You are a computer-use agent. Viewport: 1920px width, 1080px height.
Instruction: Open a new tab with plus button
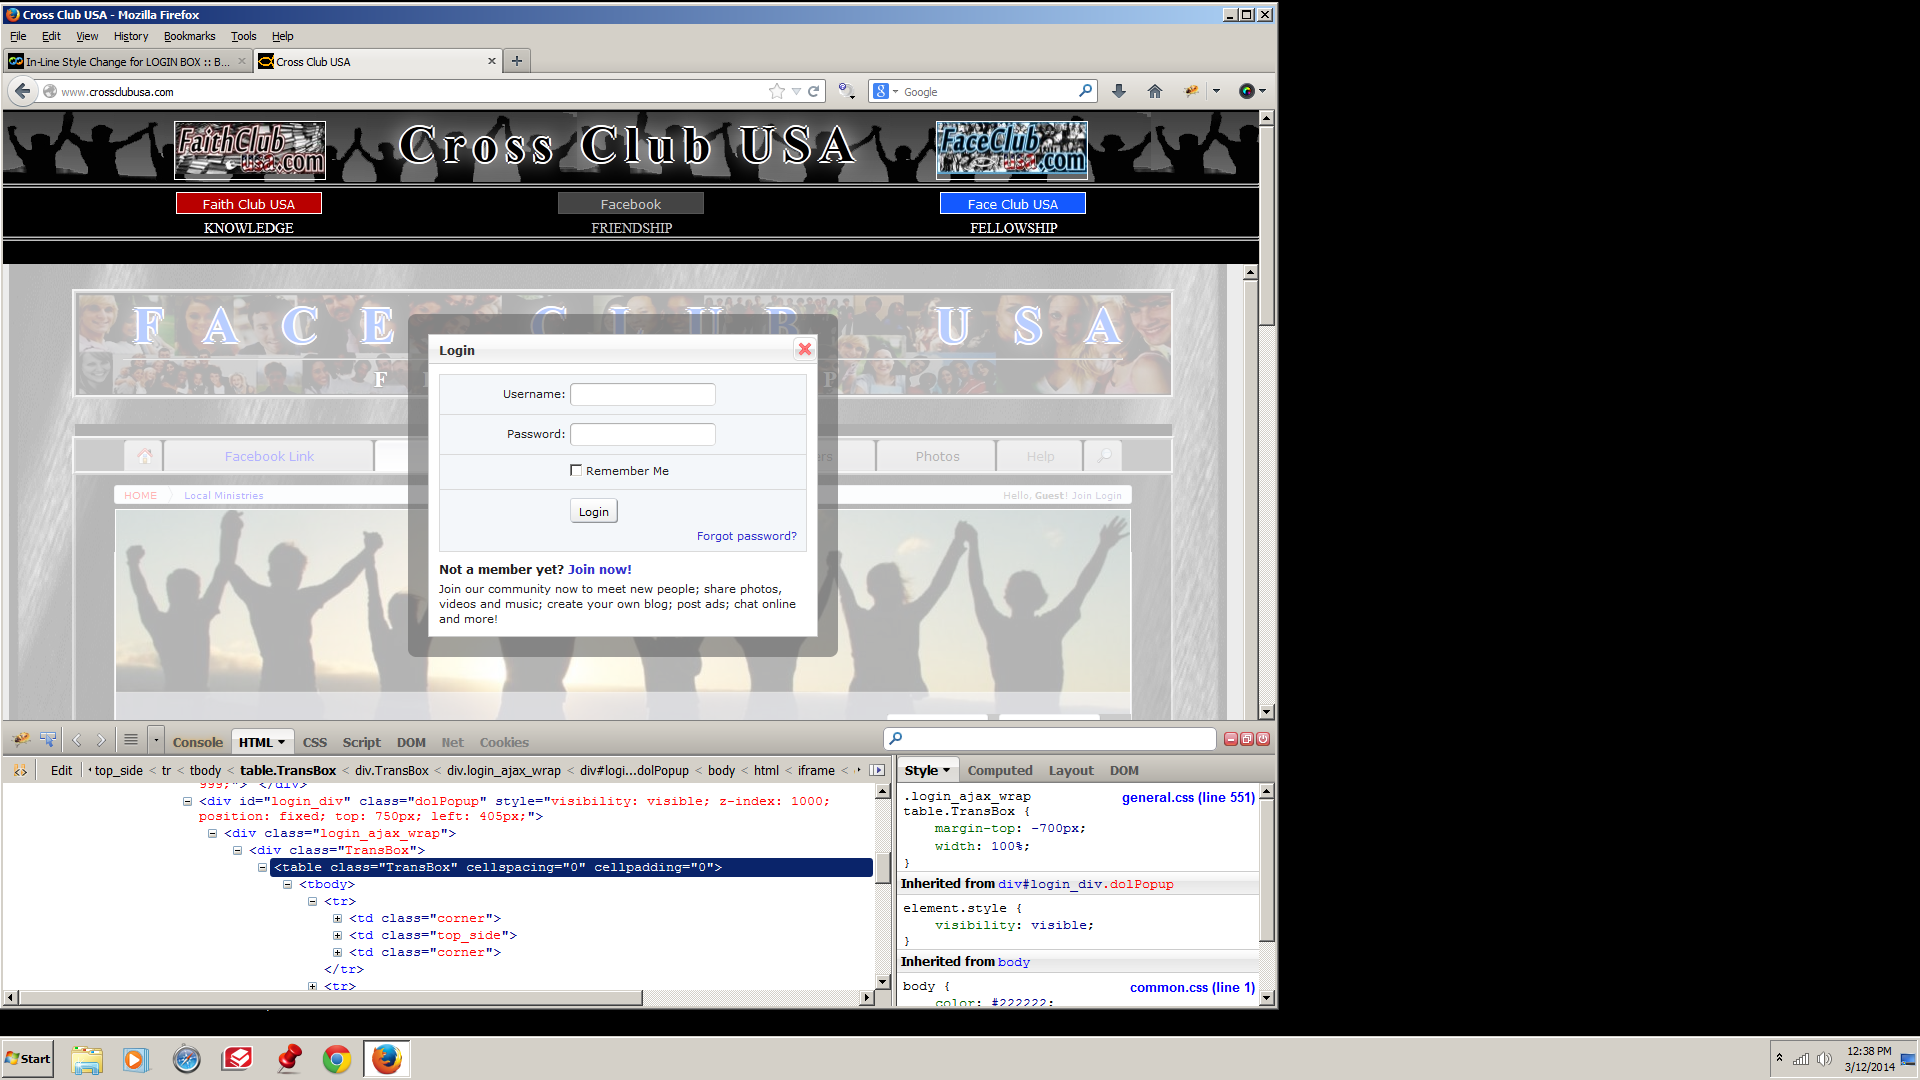point(517,61)
